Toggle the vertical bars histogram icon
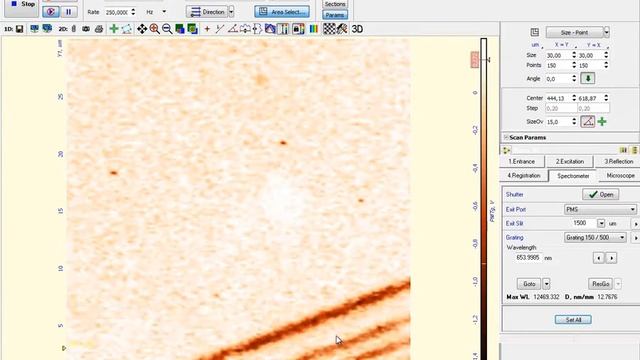The height and width of the screenshot is (360, 640). (x=283, y=29)
